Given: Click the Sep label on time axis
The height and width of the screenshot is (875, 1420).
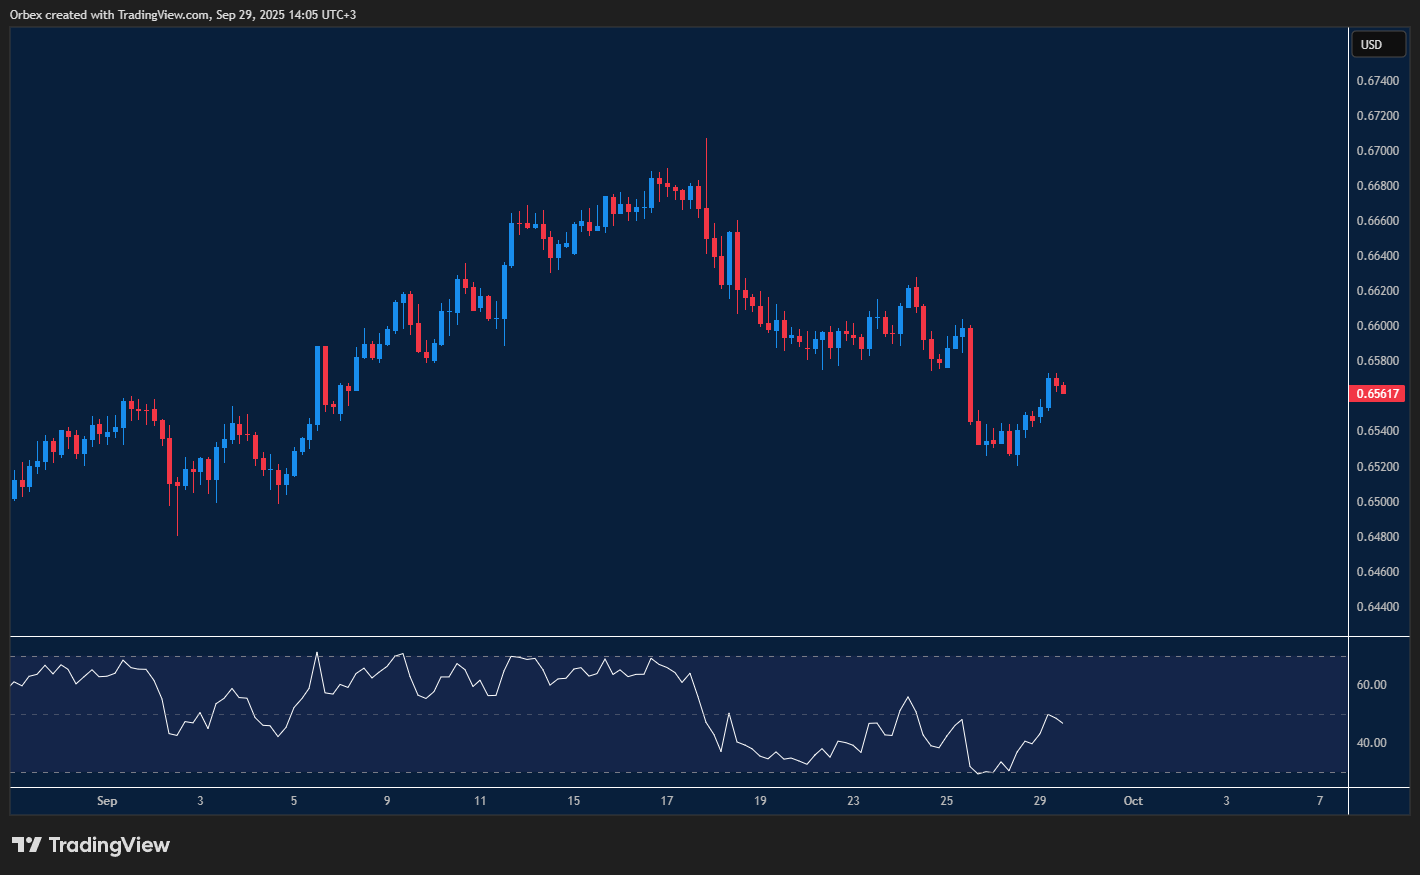Looking at the screenshot, I should (x=107, y=801).
